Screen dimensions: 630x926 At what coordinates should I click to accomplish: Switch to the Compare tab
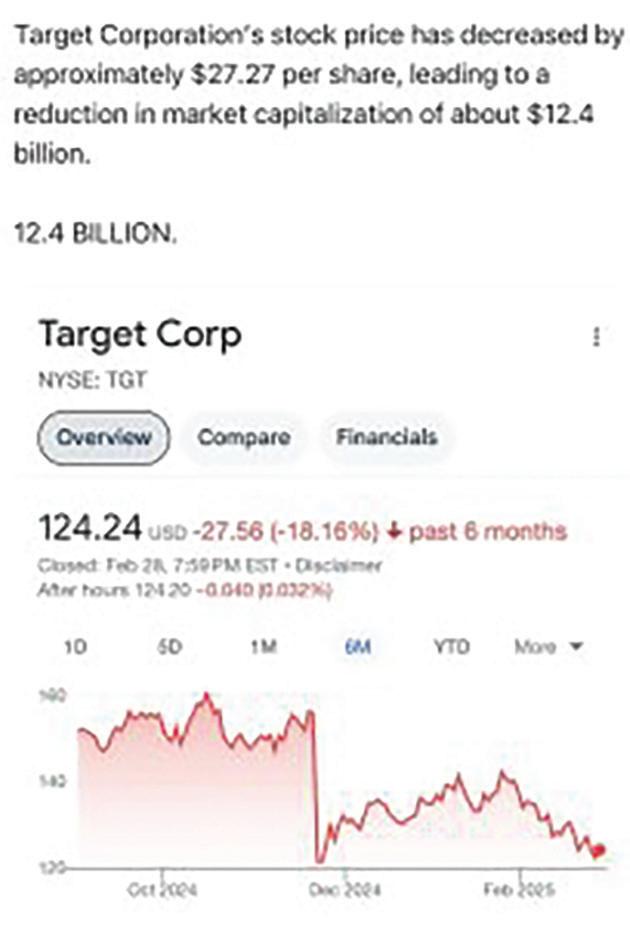click(244, 438)
